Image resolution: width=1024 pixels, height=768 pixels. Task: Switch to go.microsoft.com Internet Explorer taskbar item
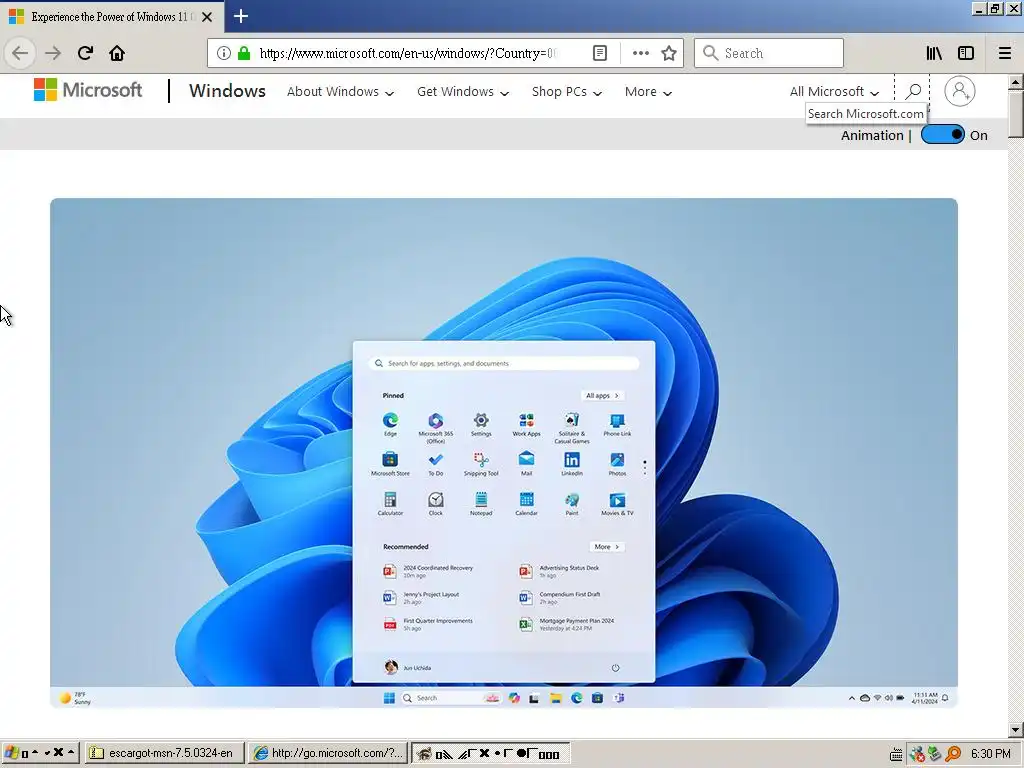[329, 753]
